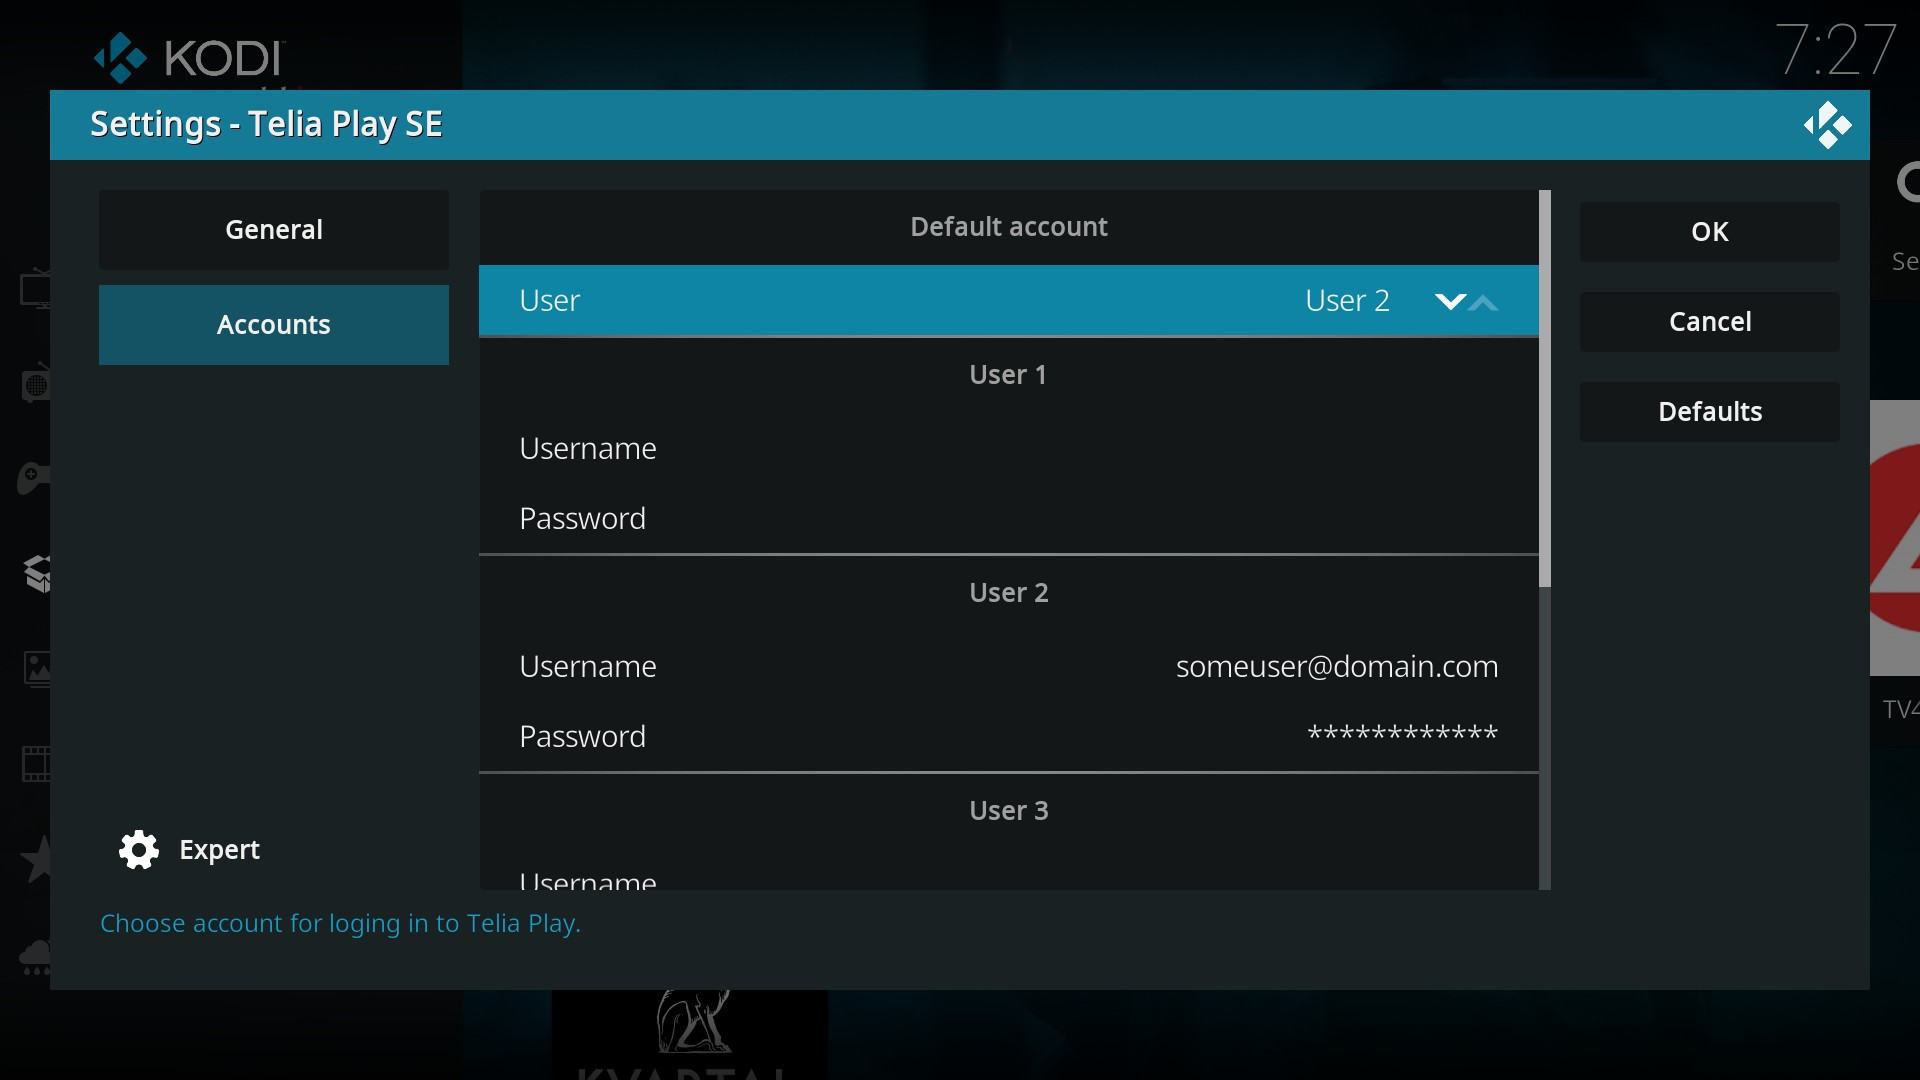Click the TV icon in the left sidebar
Screen dimensions: 1920x1080
[x=36, y=290]
